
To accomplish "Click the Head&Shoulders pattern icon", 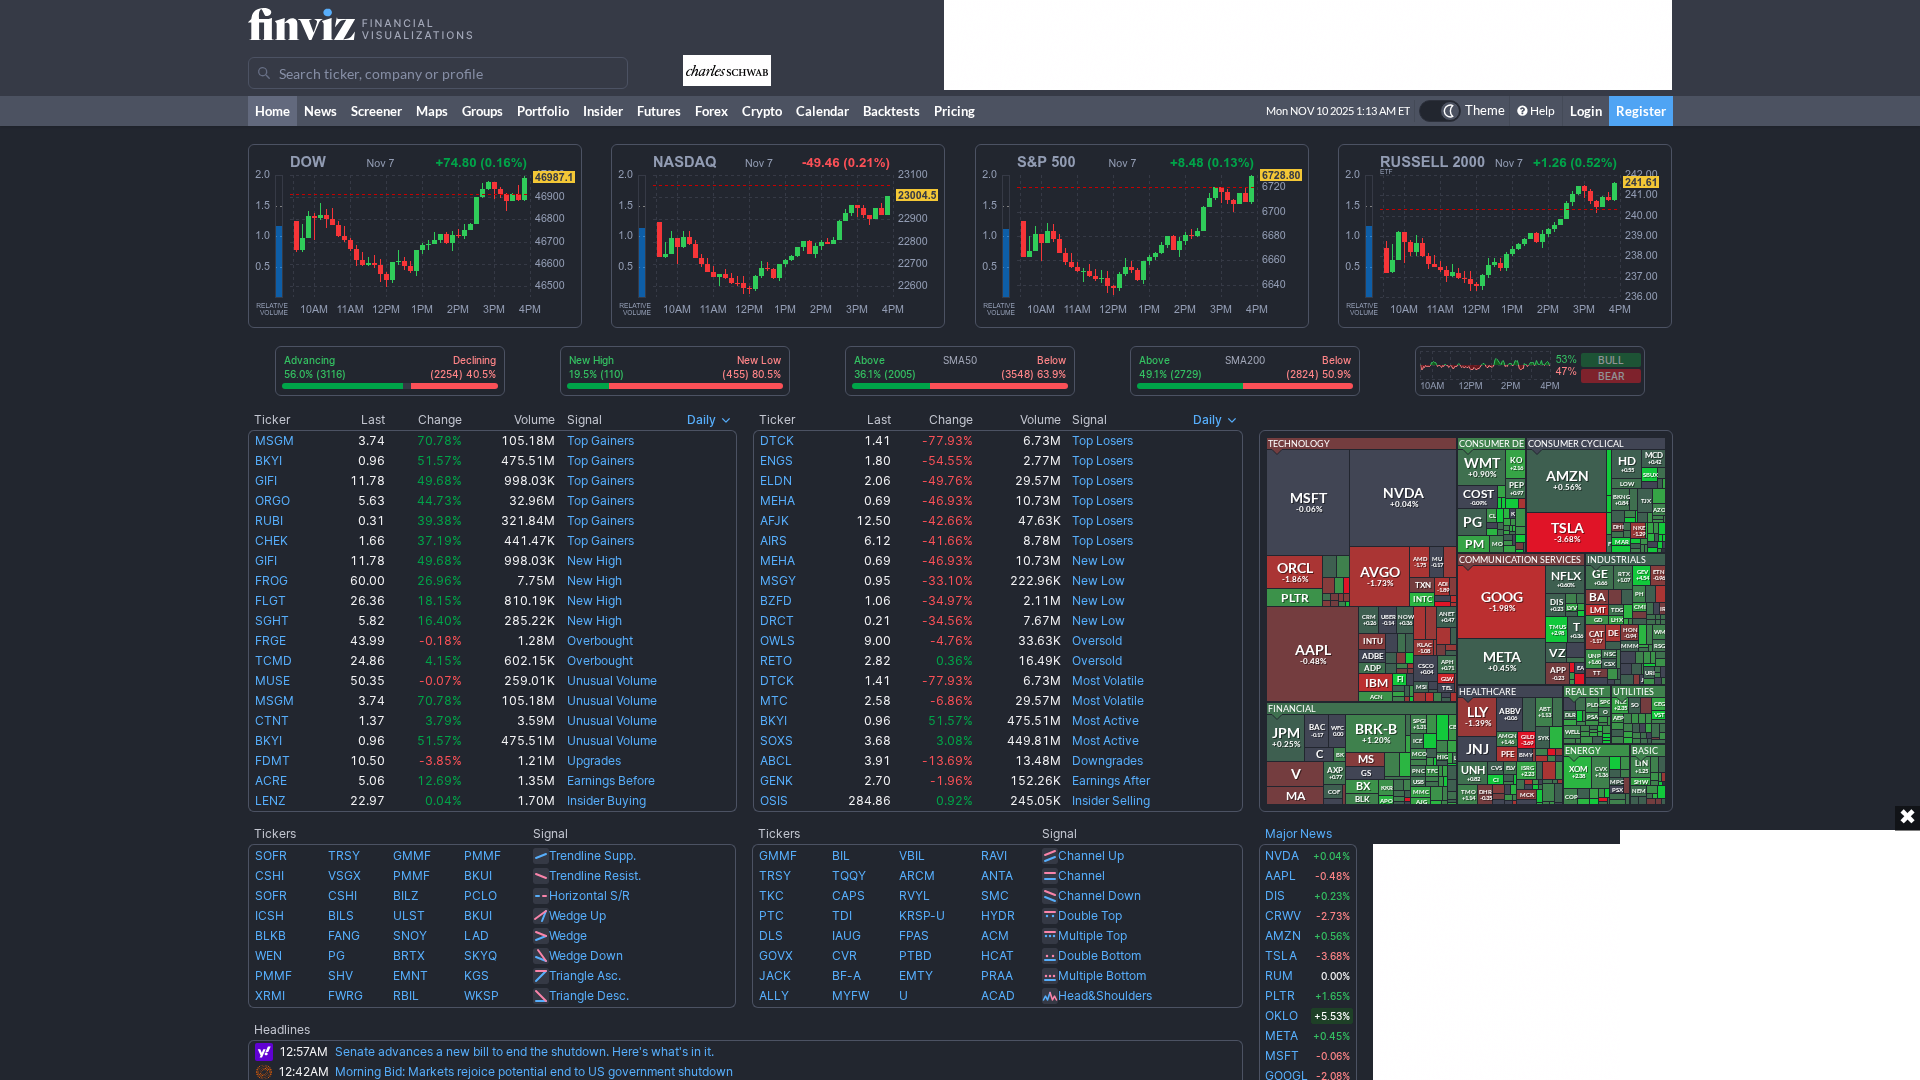I will pos(1050,996).
